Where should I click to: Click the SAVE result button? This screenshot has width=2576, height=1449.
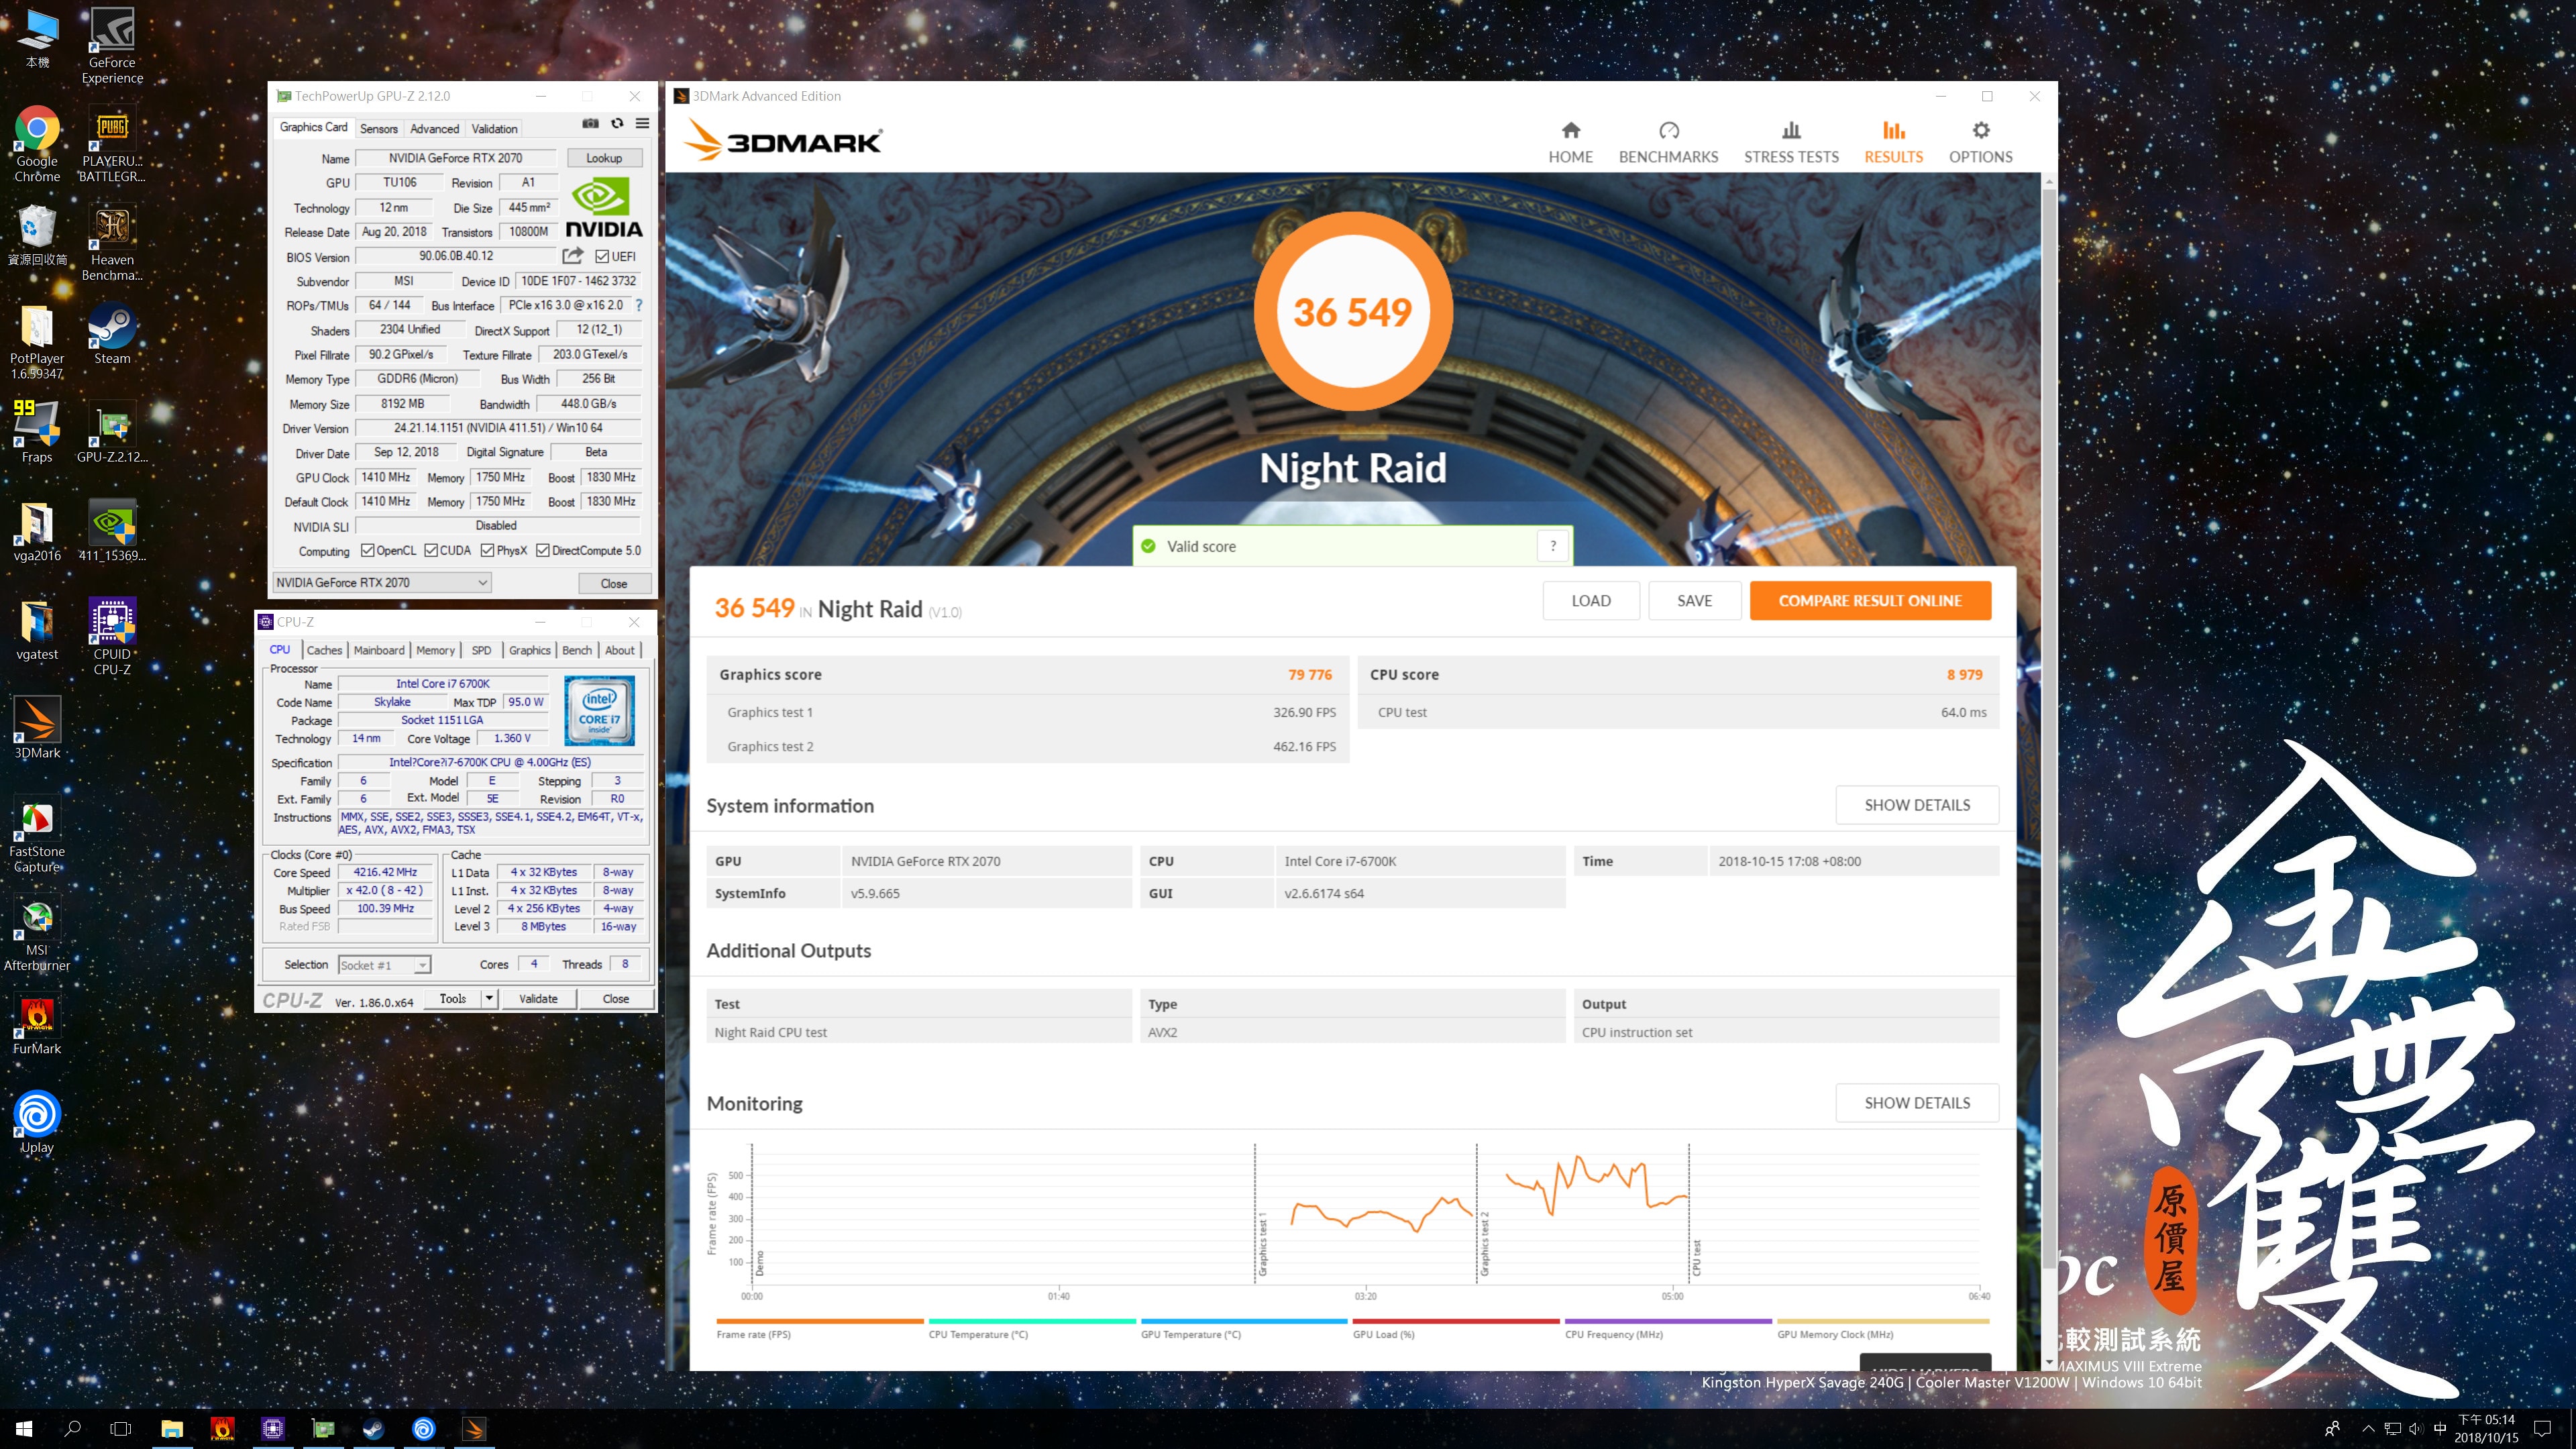point(1694,601)
